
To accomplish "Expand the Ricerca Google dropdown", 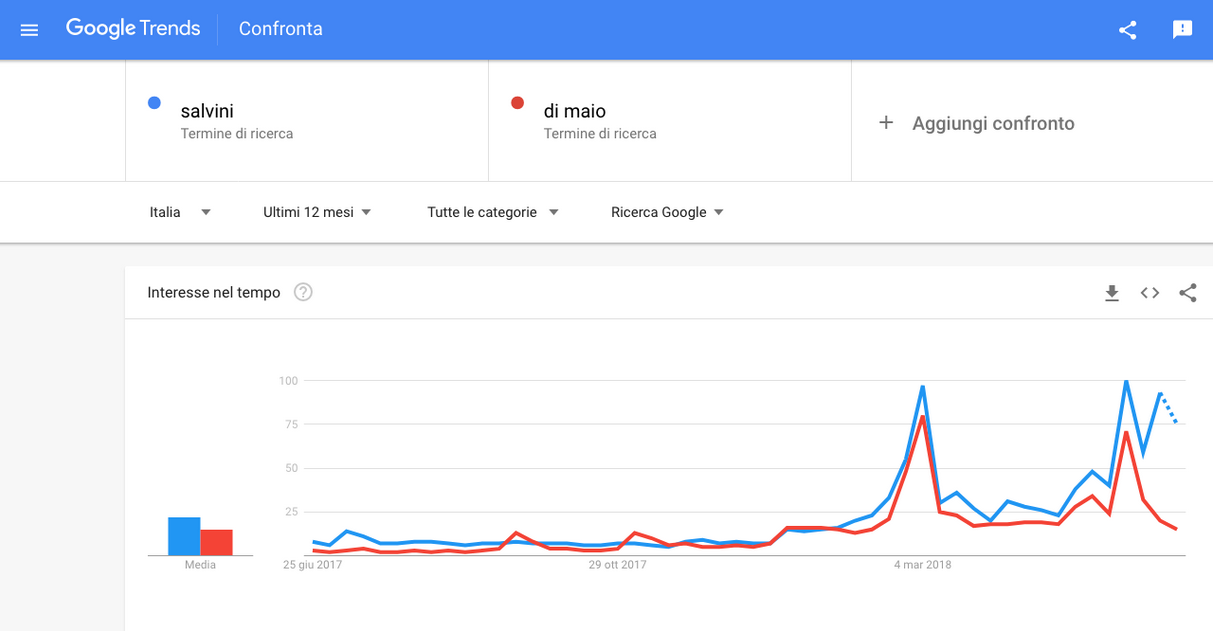I will (x=667, y=212).
